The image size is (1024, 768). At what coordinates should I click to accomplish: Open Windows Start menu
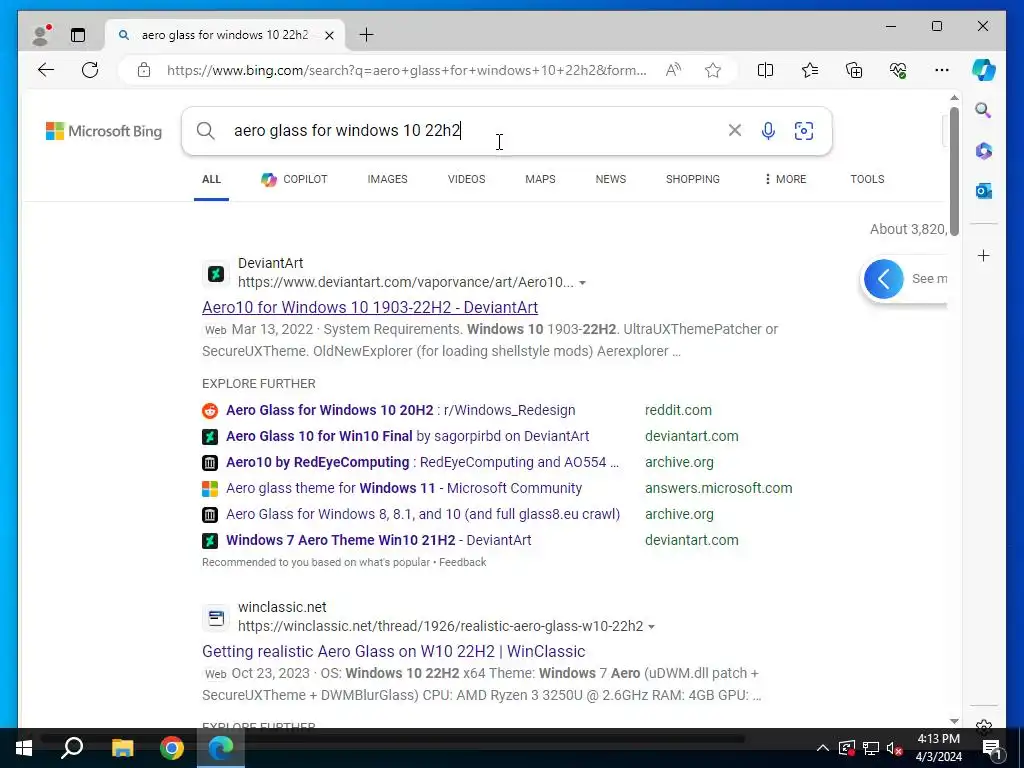coord(24,748)
